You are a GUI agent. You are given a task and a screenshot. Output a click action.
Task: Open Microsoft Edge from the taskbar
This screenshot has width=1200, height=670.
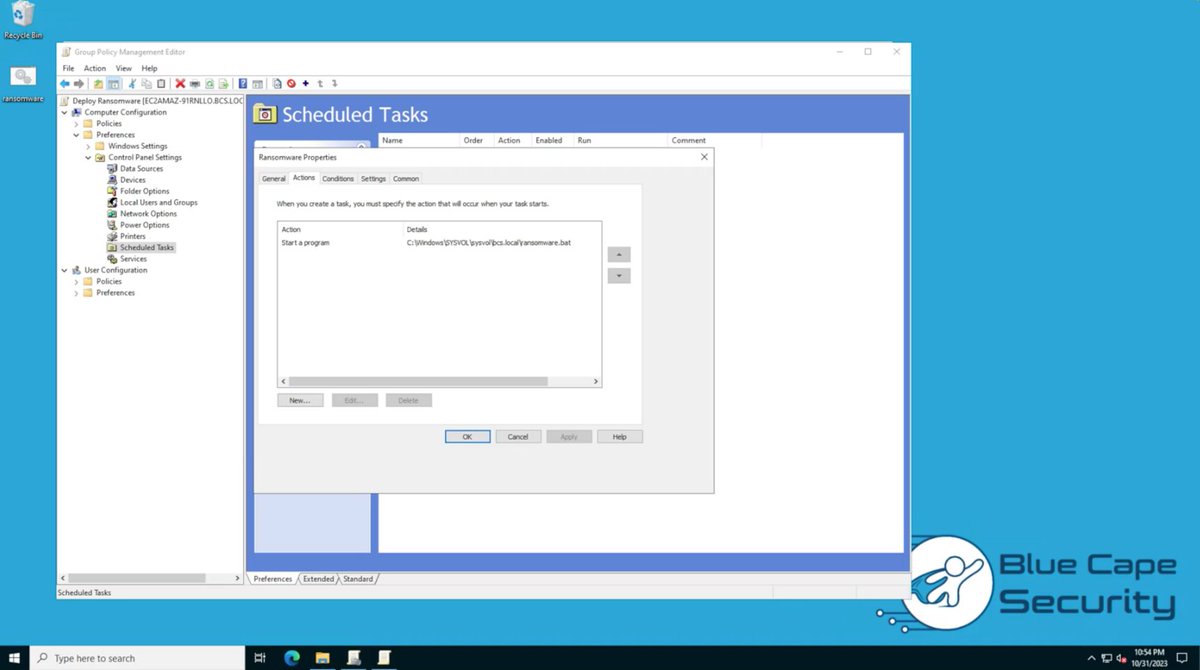[x=292, y=658]
